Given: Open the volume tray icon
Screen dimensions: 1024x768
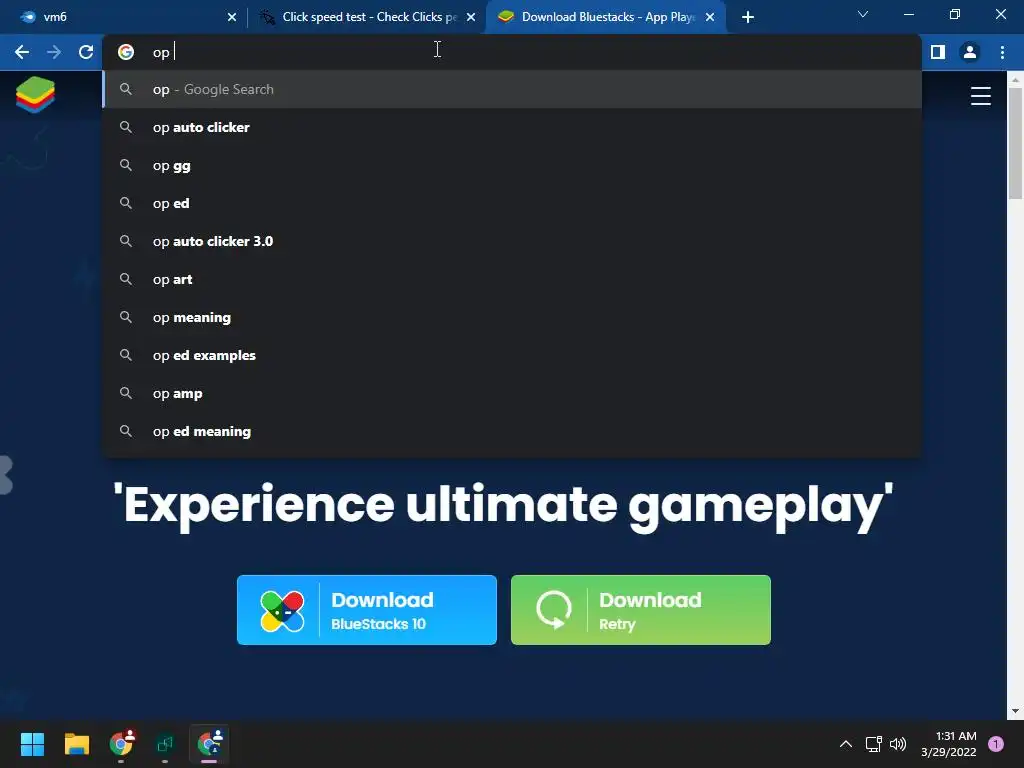Looking at the screenshot, I should pyautogui.click(x=899, y=744).
